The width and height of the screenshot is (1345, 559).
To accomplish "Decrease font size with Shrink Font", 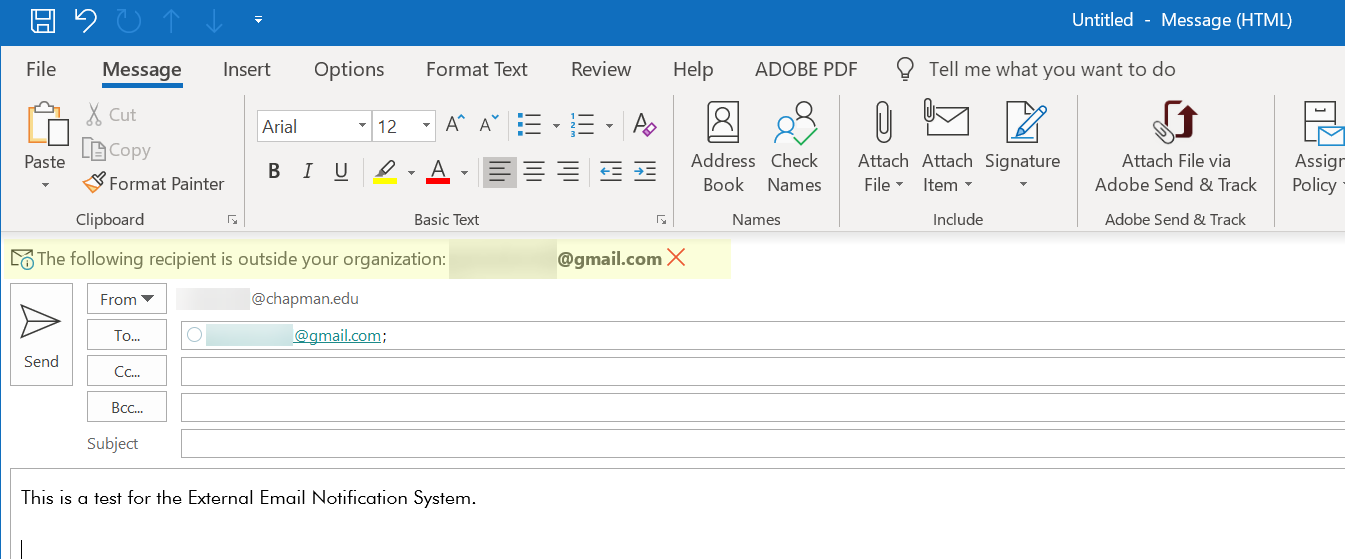I will coord(489,125).
